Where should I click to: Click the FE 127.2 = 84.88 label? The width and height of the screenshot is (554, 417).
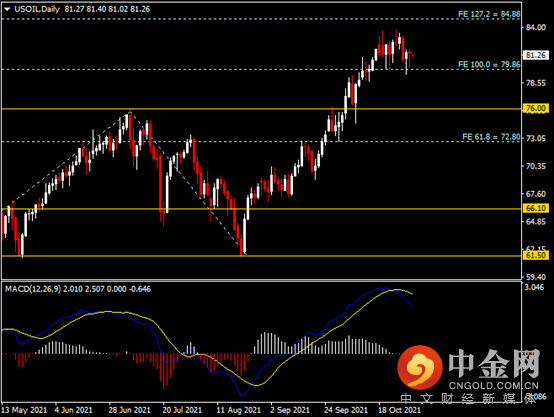click(489, 14)
